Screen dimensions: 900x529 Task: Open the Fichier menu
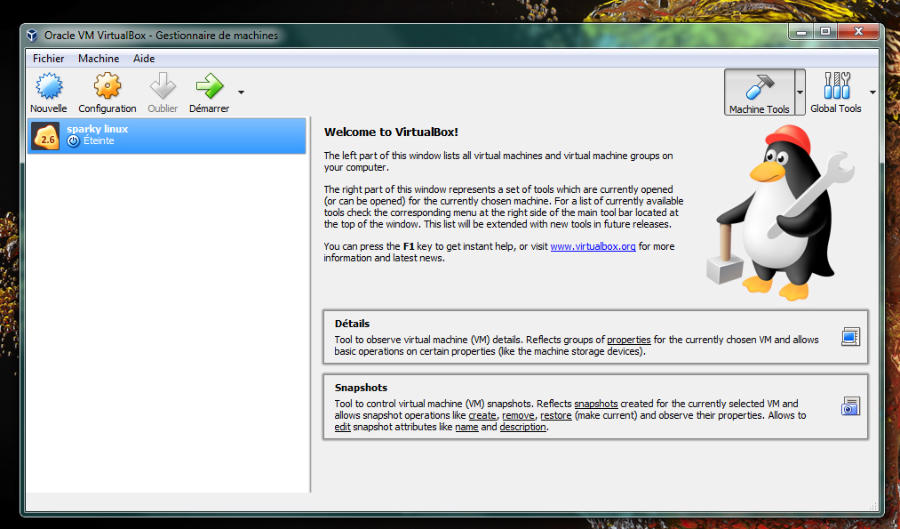48,59
